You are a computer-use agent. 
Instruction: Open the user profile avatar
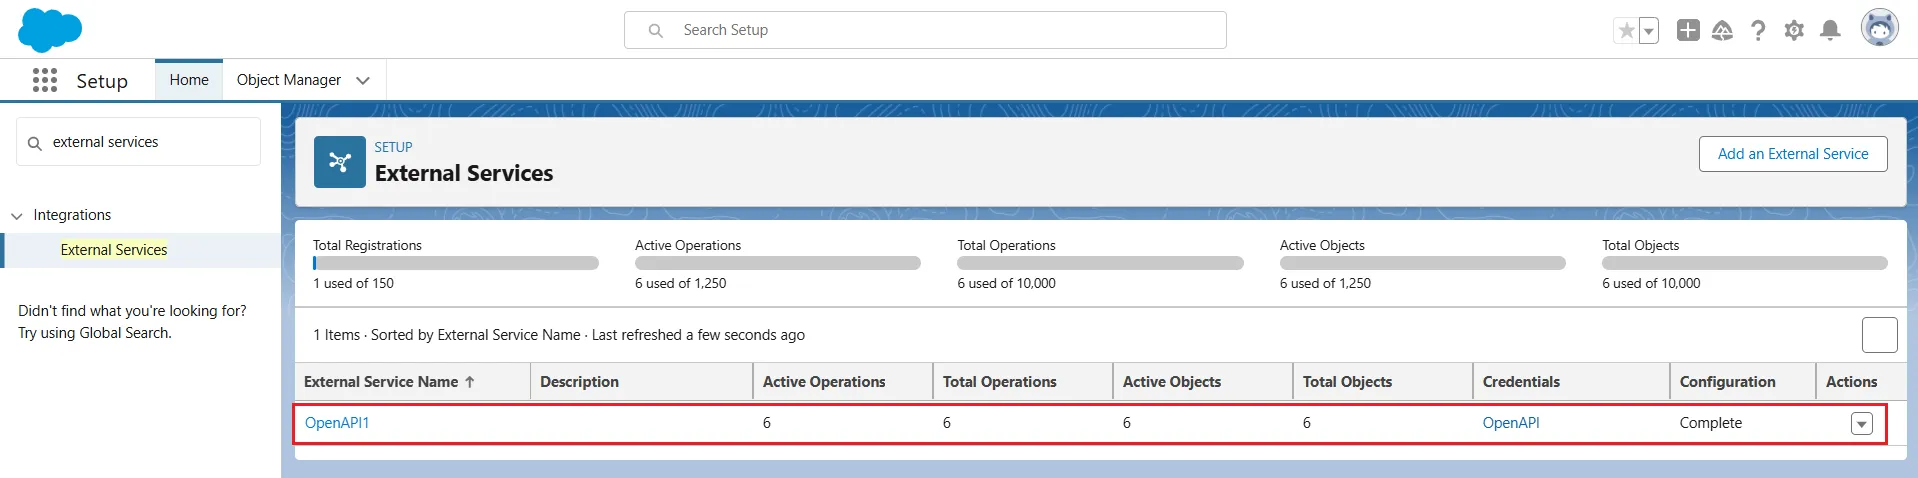(1879, 28)
